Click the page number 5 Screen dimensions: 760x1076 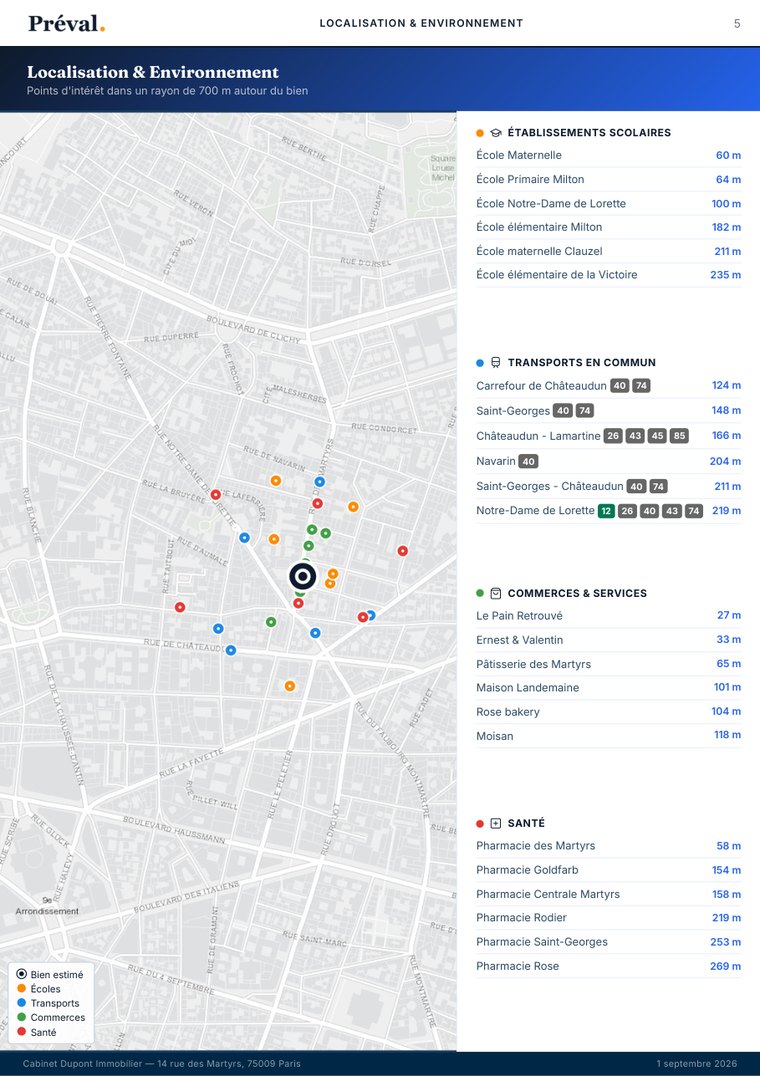pyautogui.click(x=737, y=23)
